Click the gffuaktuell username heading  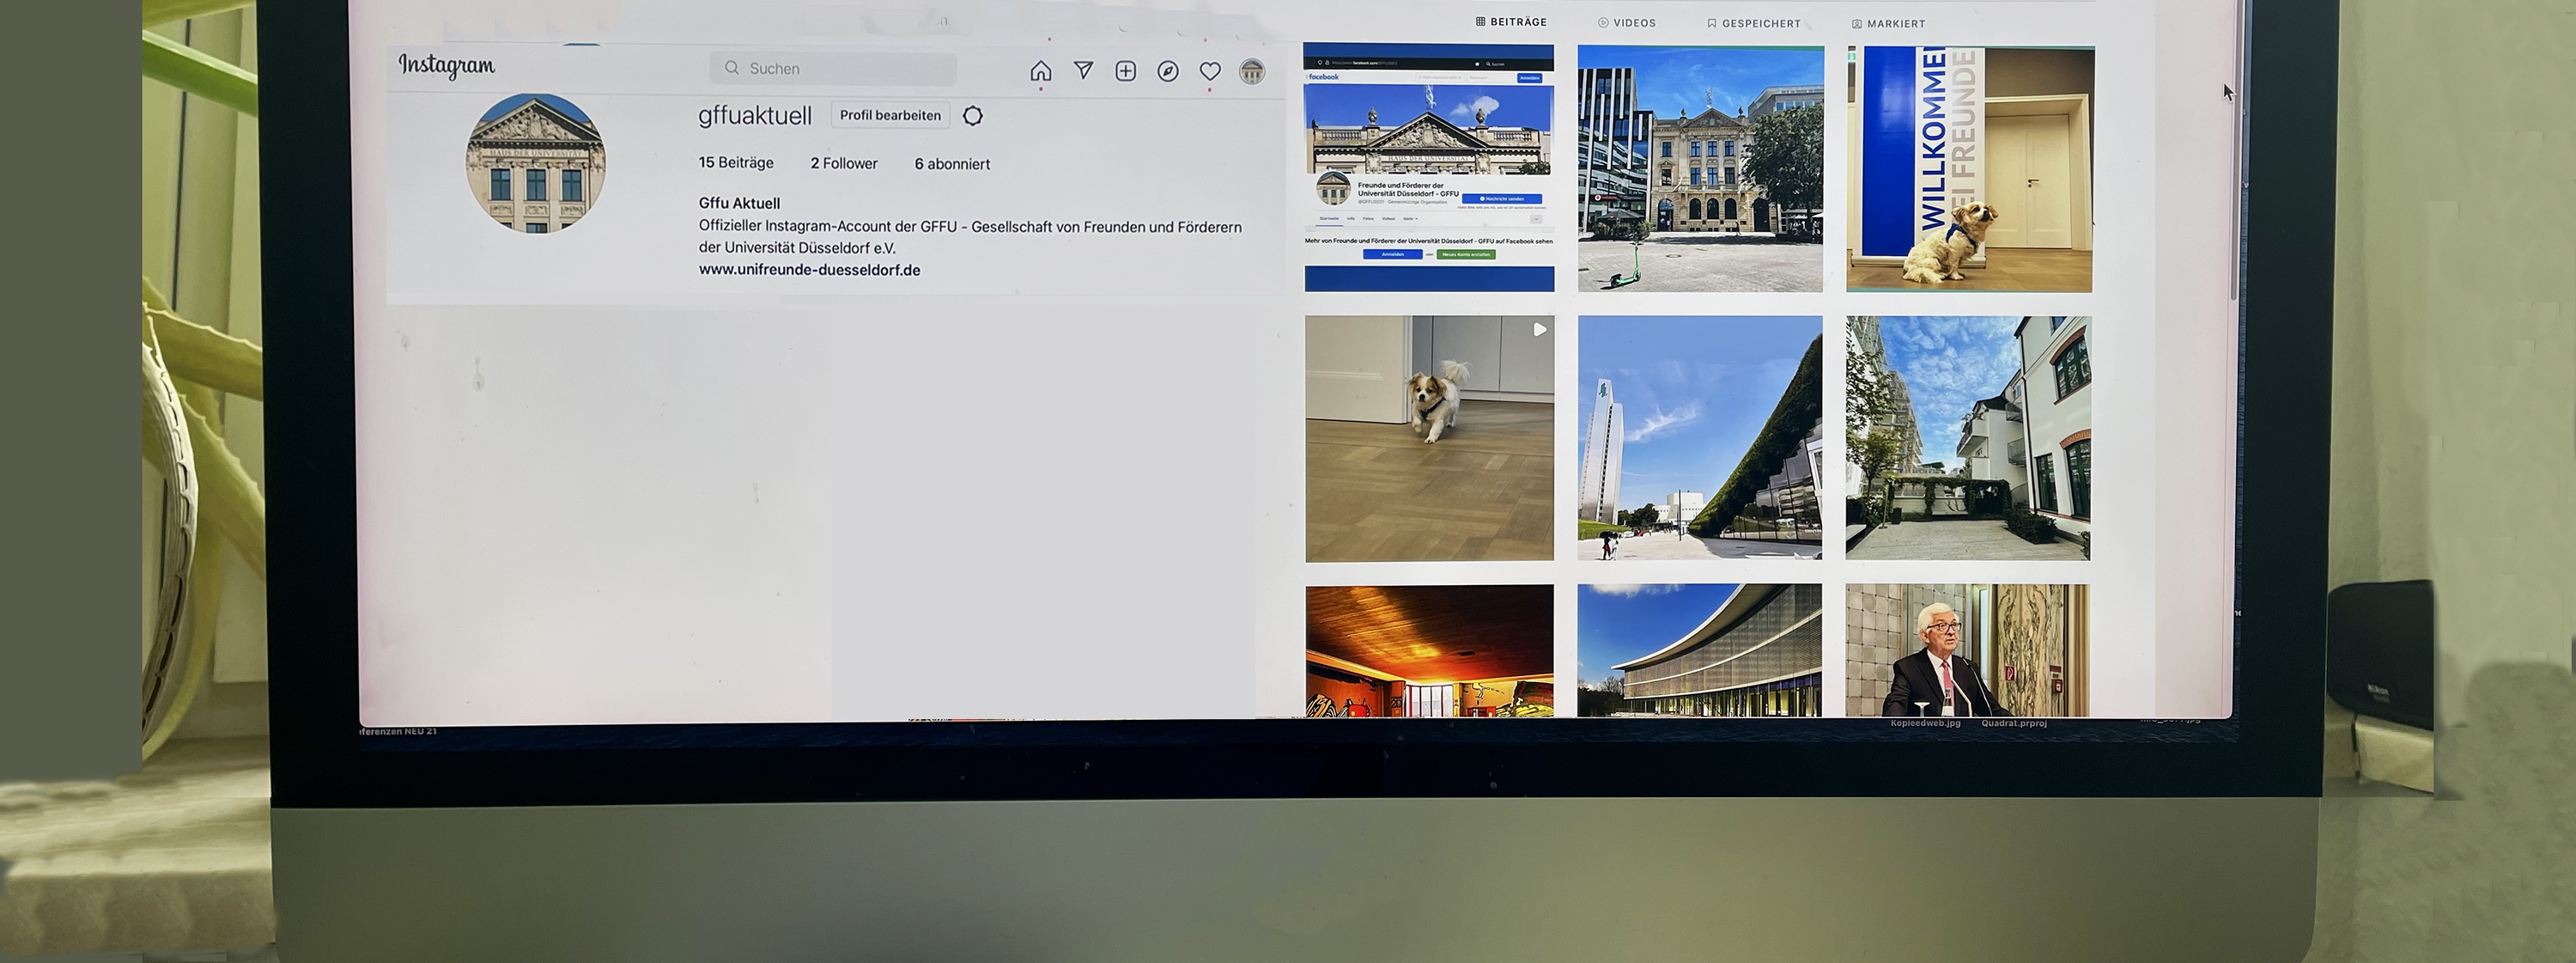point(755,116)
